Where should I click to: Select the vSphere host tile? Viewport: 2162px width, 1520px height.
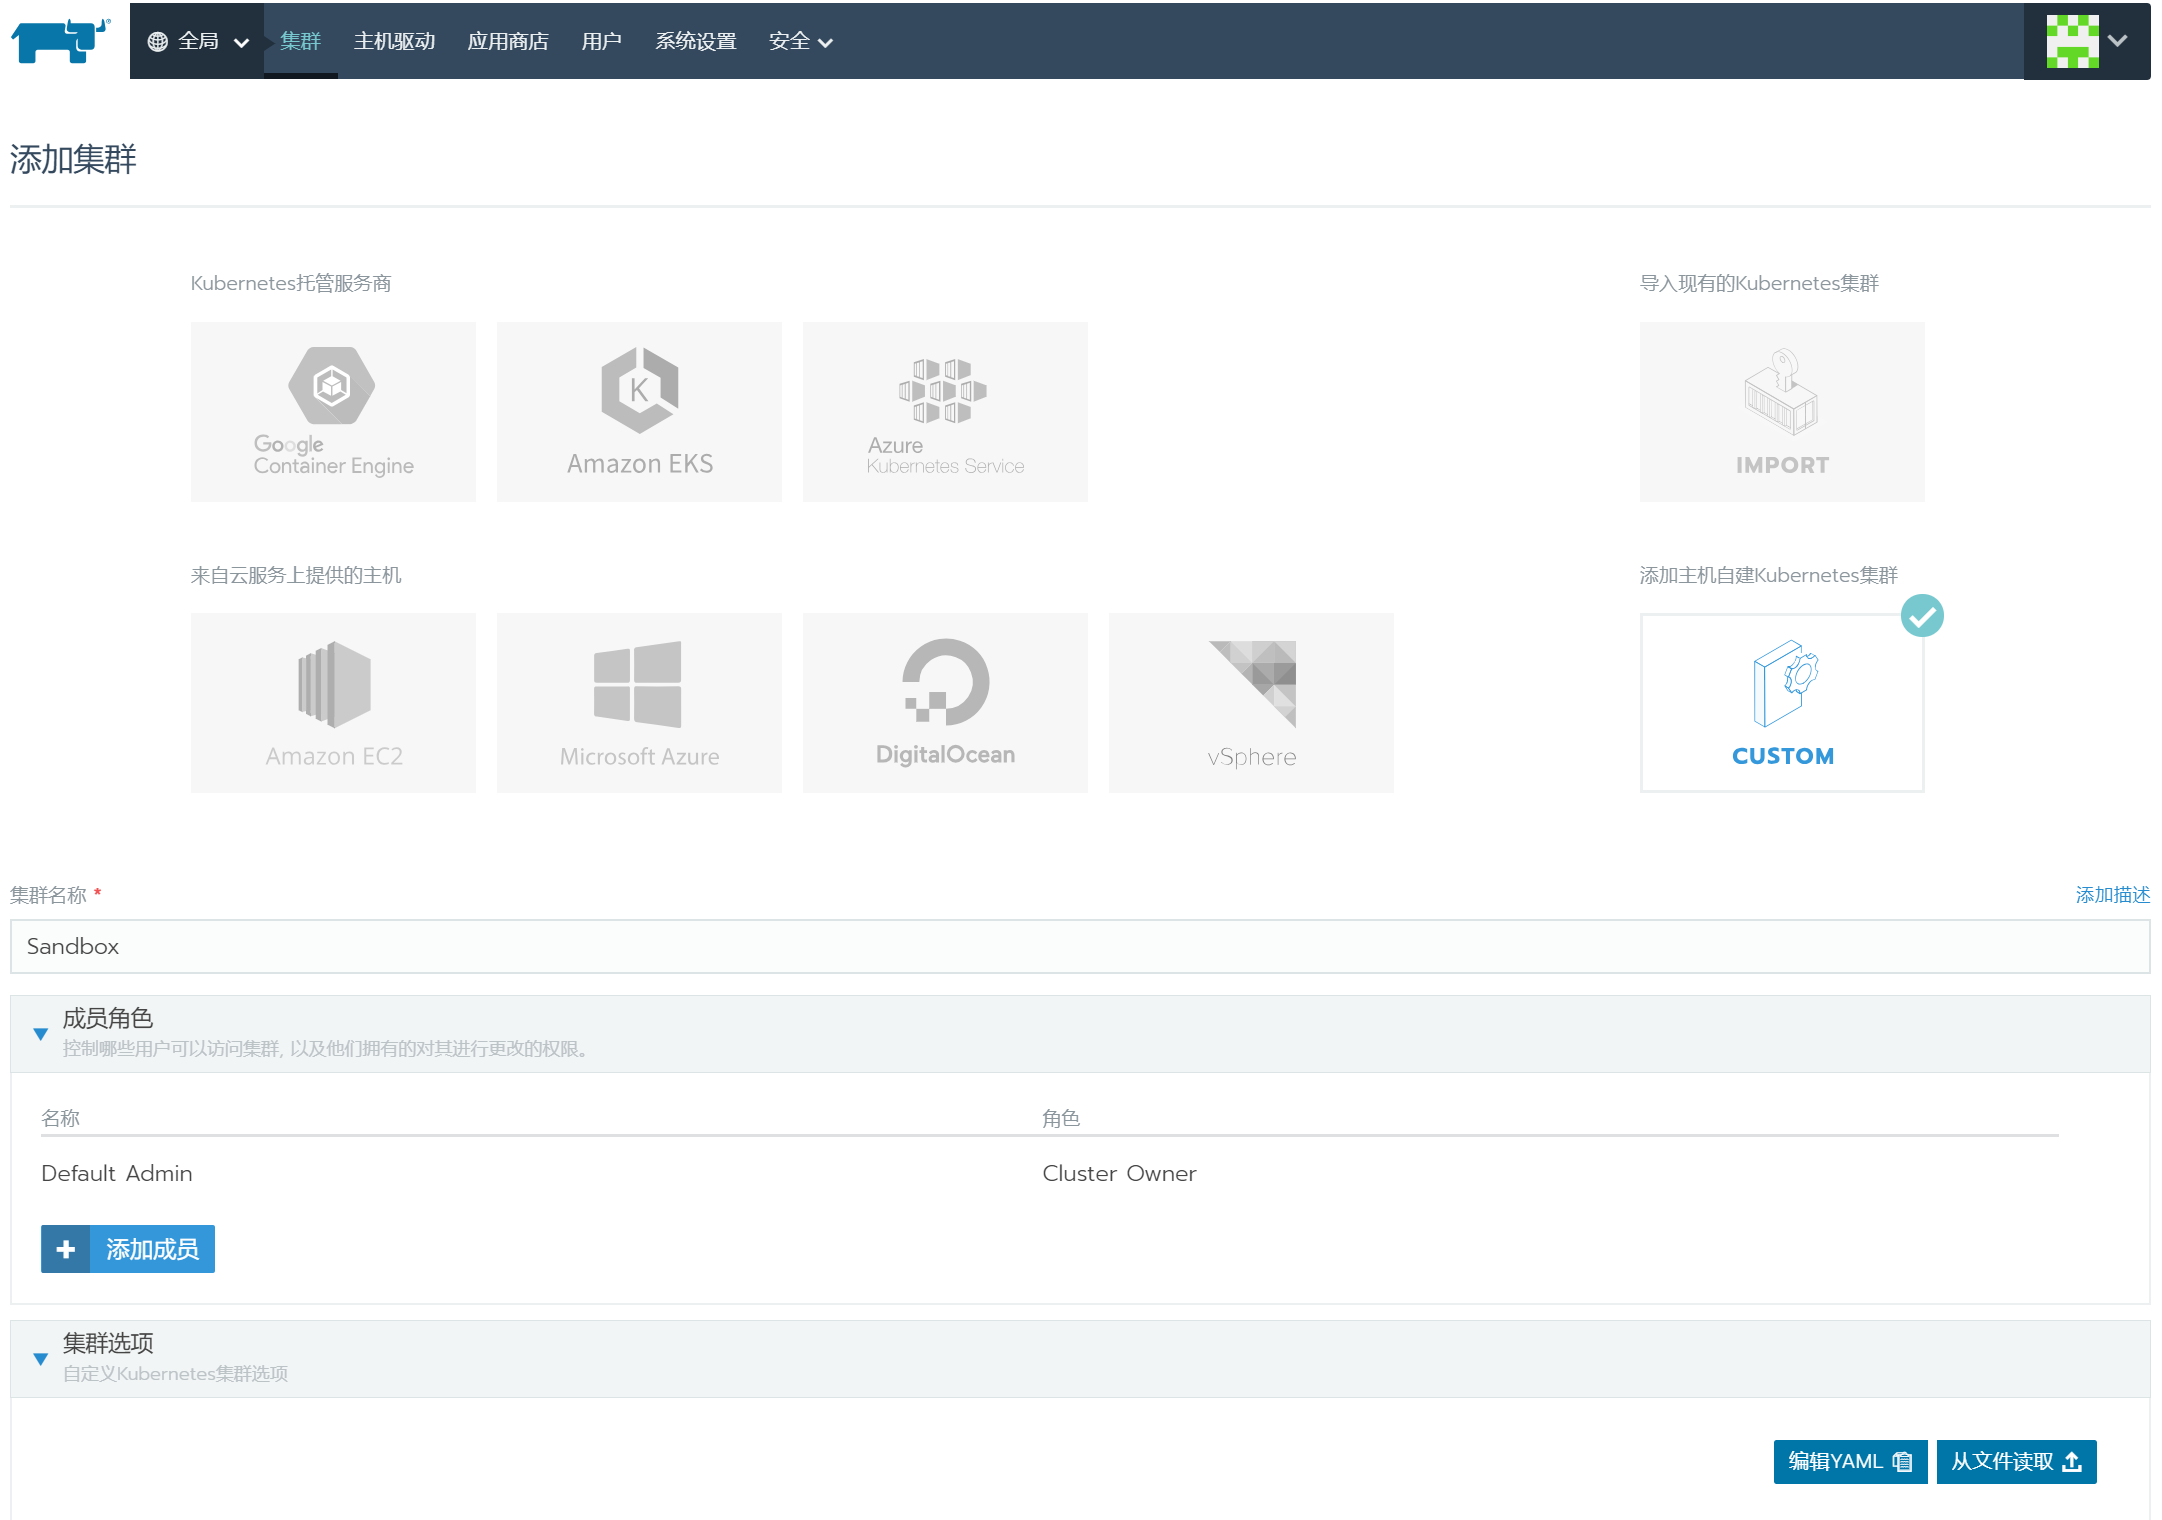(1250, 702)
